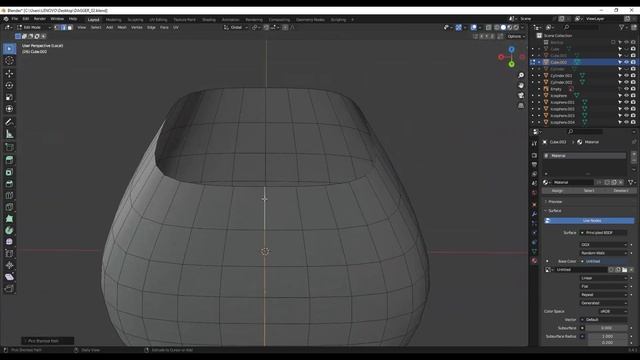Image resolution: width=640 pixels, height=360 pixels.
Task: Click the viewport zoom magnifier icon
Action: coord(521,76)
